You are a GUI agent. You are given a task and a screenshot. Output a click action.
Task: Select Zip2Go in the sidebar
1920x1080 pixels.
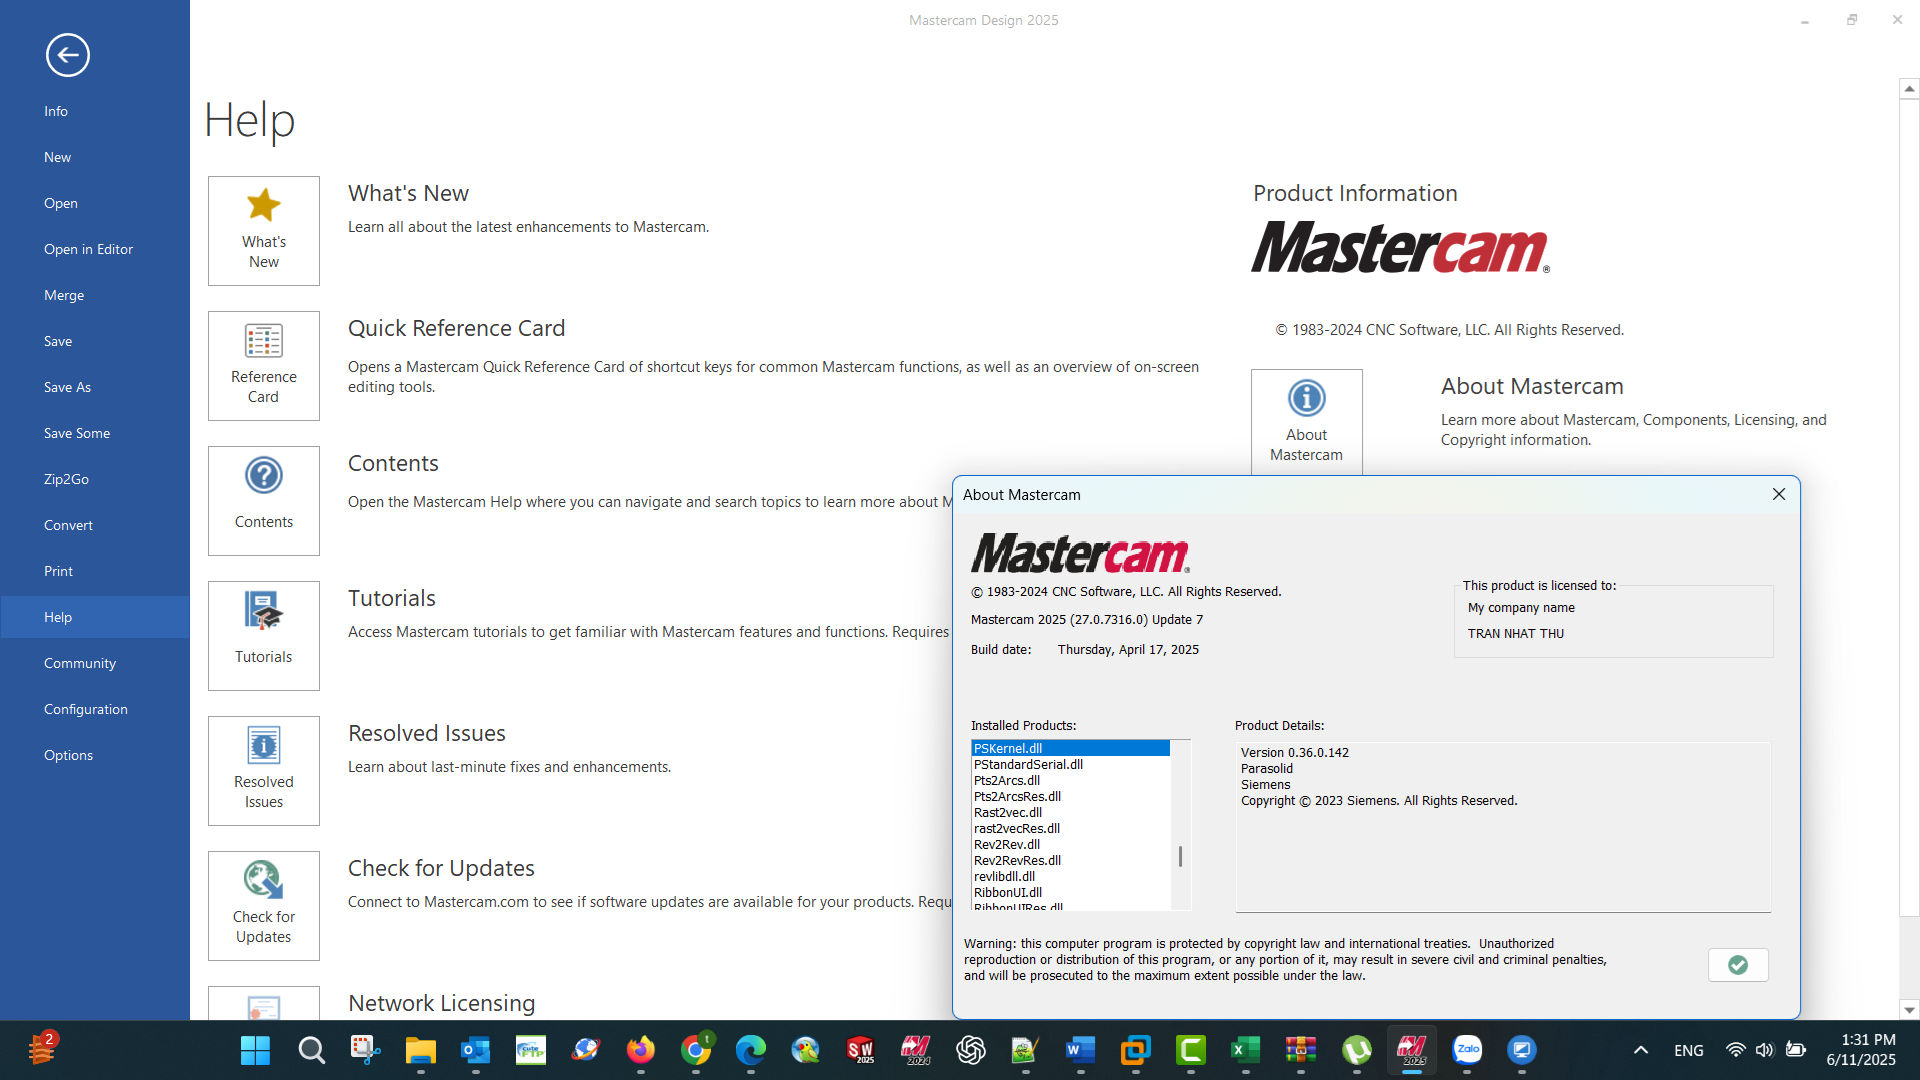click(66, 478)
